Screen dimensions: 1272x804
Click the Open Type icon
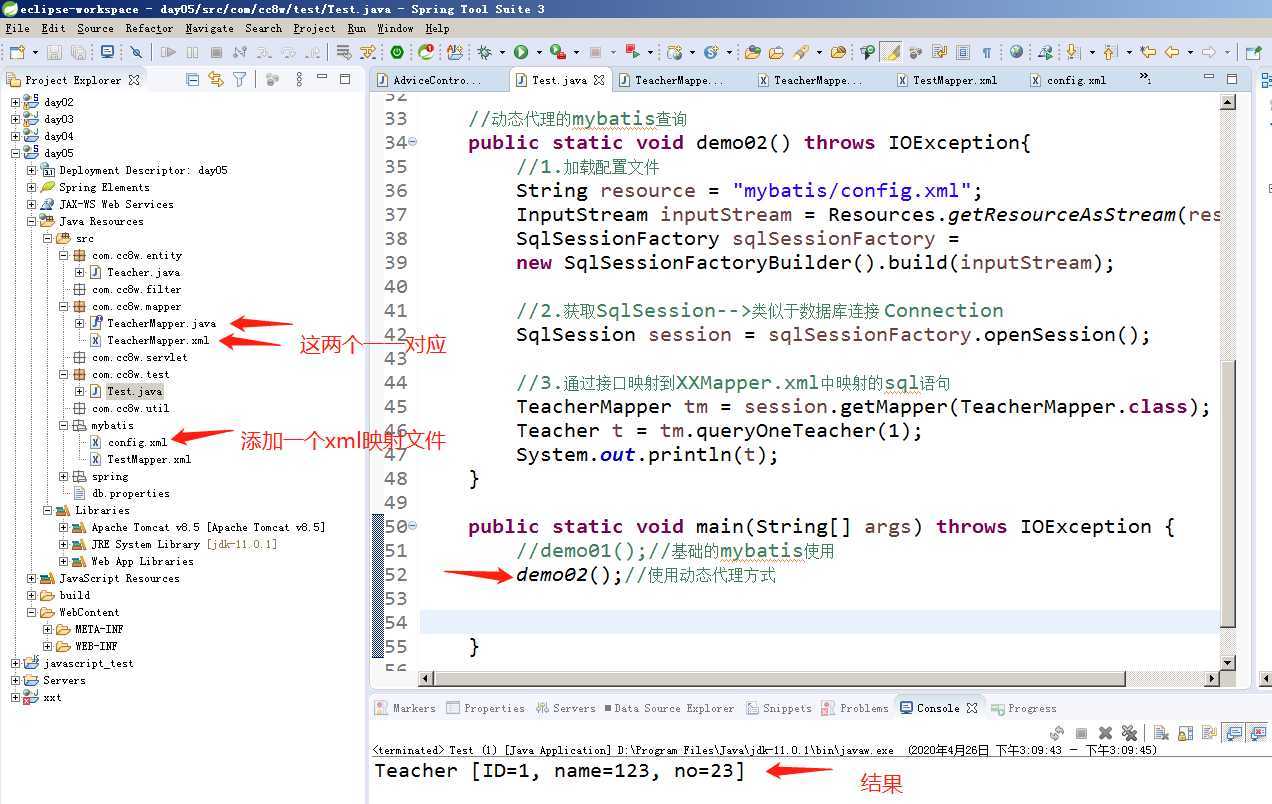[753, 52]
